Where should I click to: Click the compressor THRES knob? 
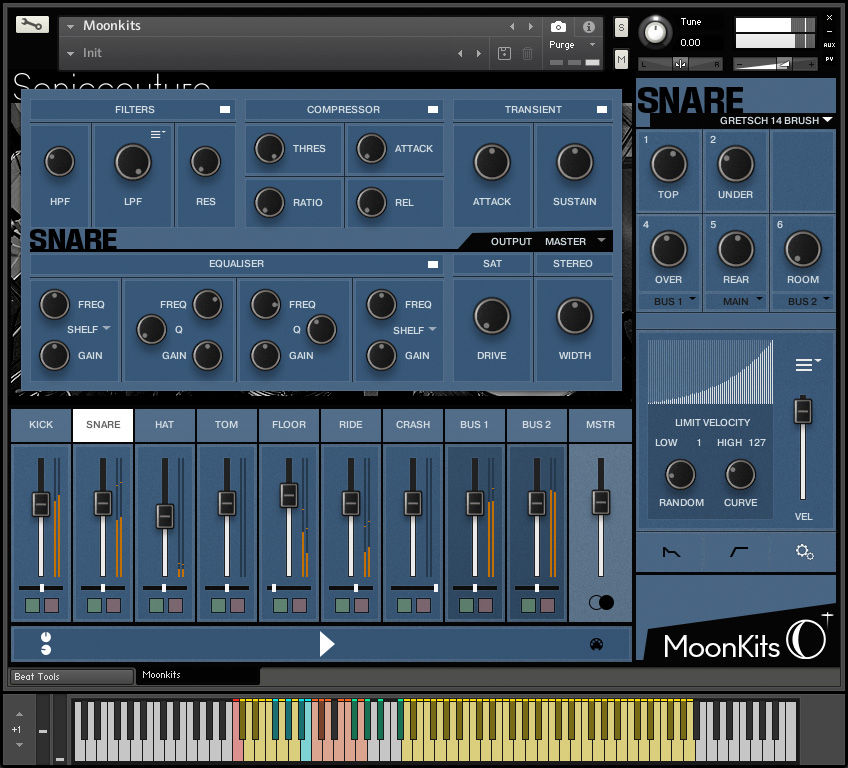269,148
